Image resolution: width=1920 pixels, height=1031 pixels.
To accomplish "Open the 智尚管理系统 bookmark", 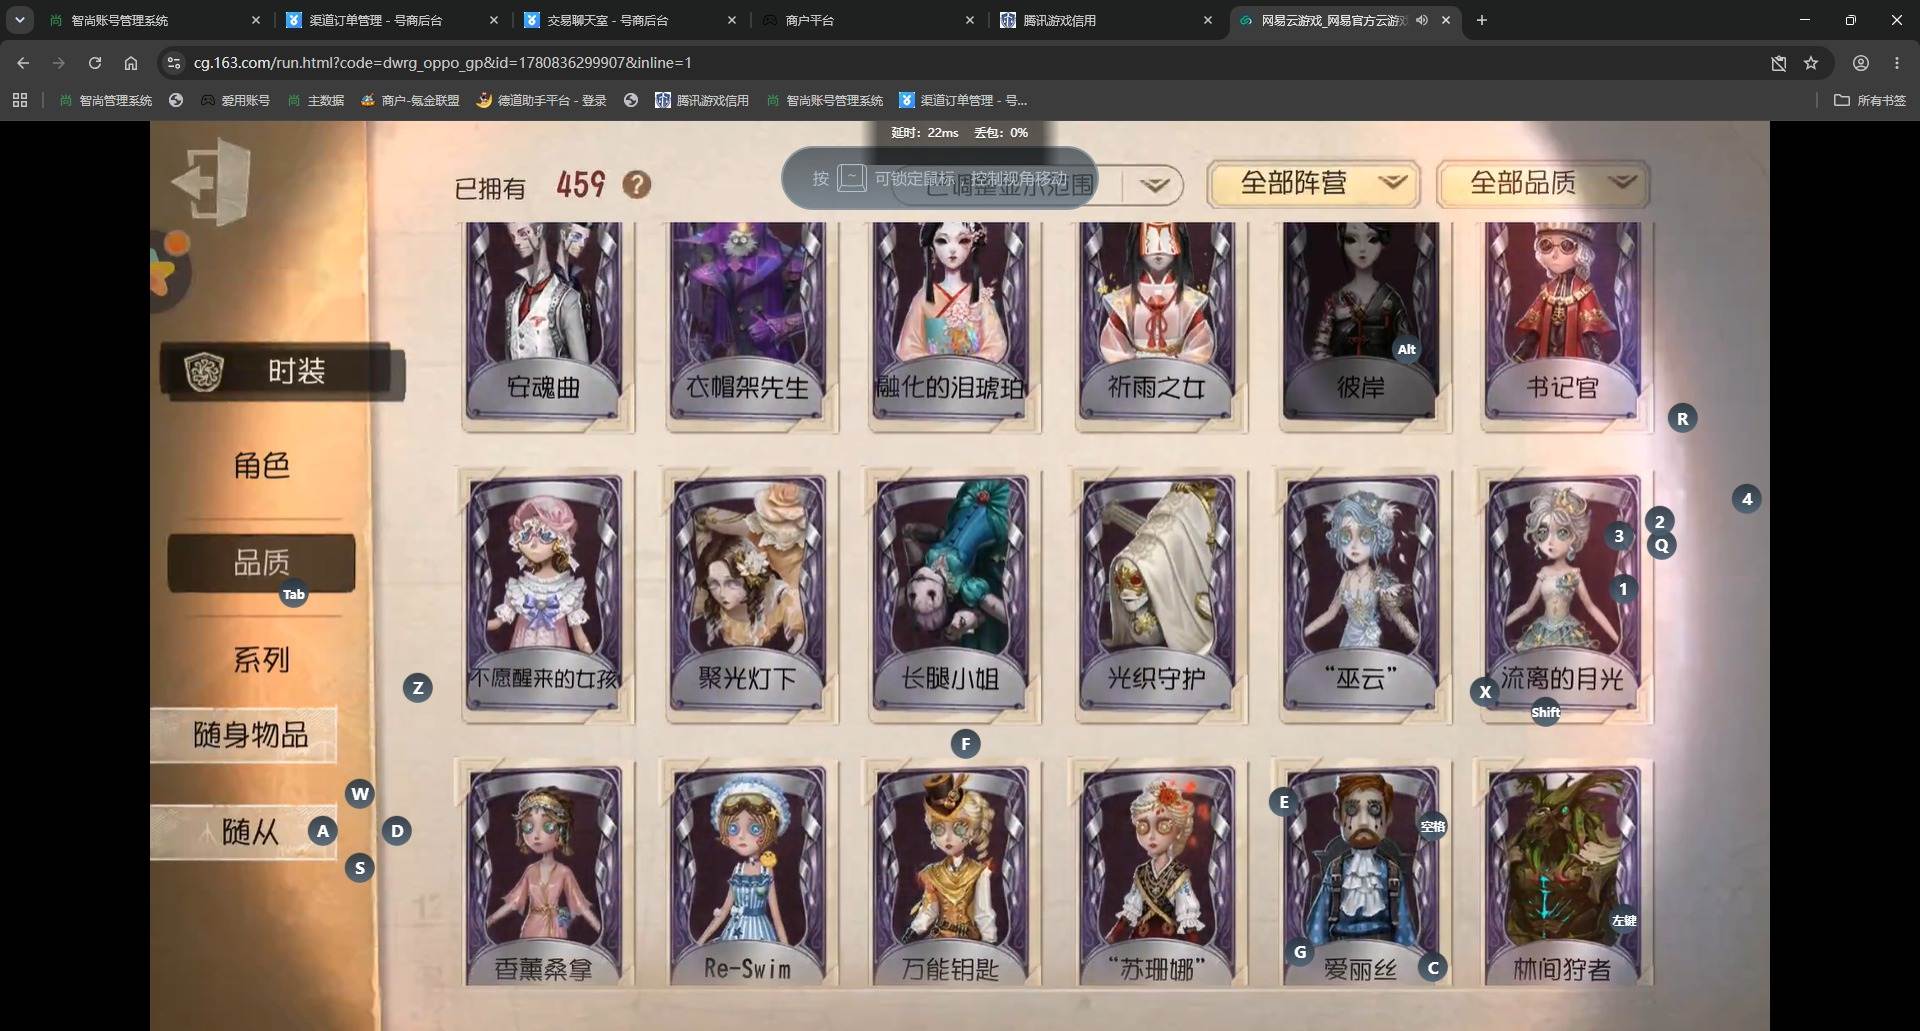I will click(x=106, y=100).
